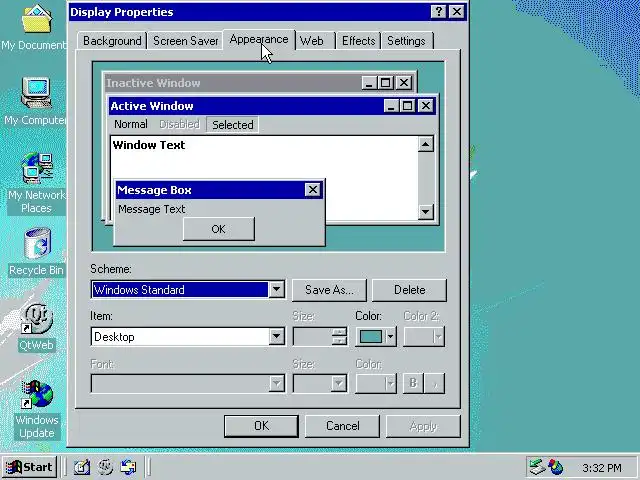Viewport: 640px width, 480px height.
Task: Click preview scrollbar down arrow
Action: tap(425, 211)
